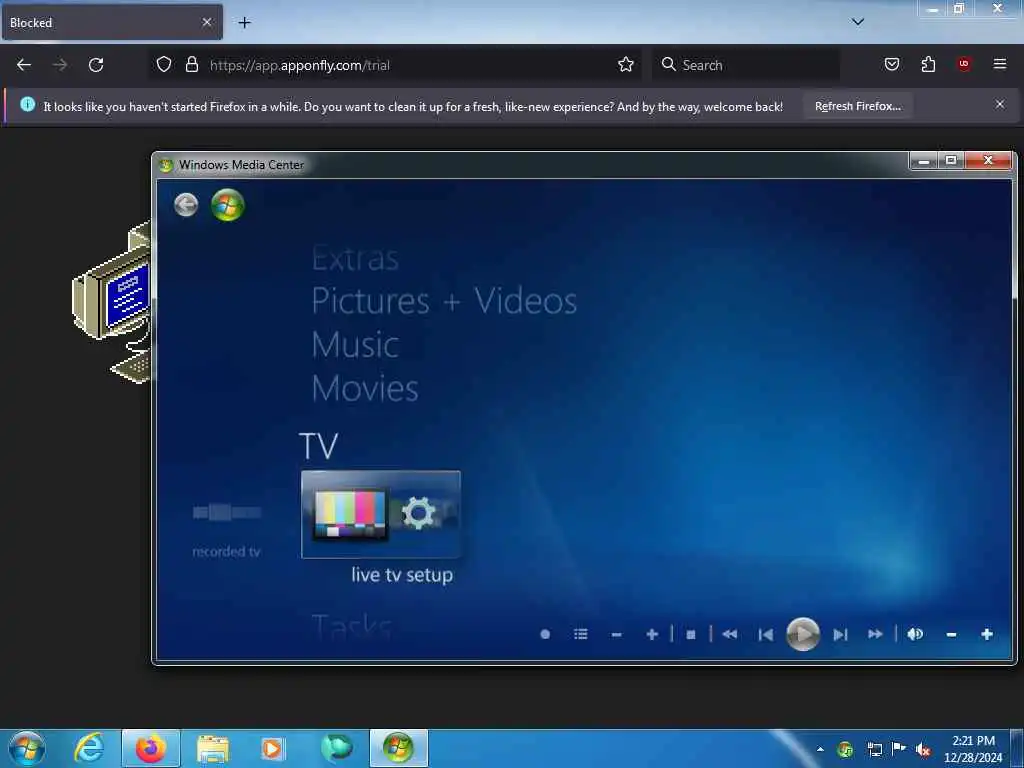Click the volume up plus button
The width and height of the screenshot is (1024, 768).
[987, 634]
